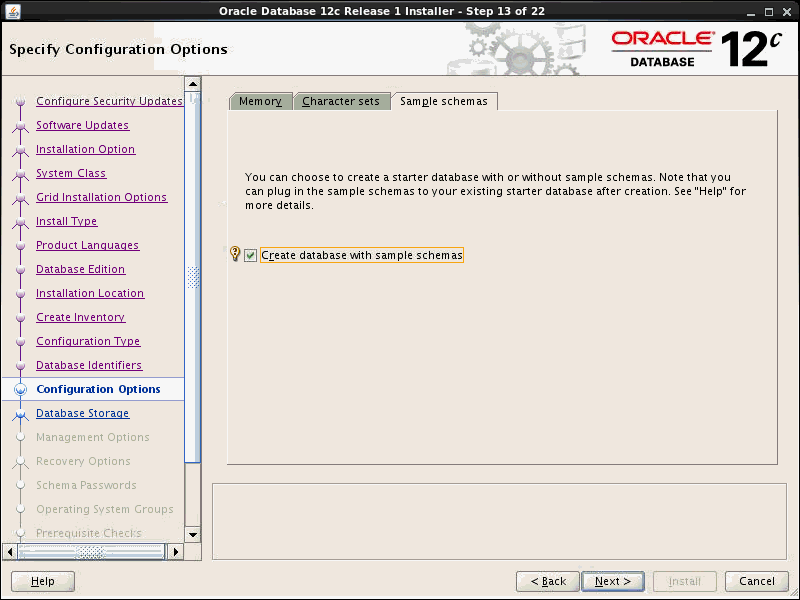Viewport: 800px width, 600px height.
Task: Click the Next button
Action: pos(612,581)
